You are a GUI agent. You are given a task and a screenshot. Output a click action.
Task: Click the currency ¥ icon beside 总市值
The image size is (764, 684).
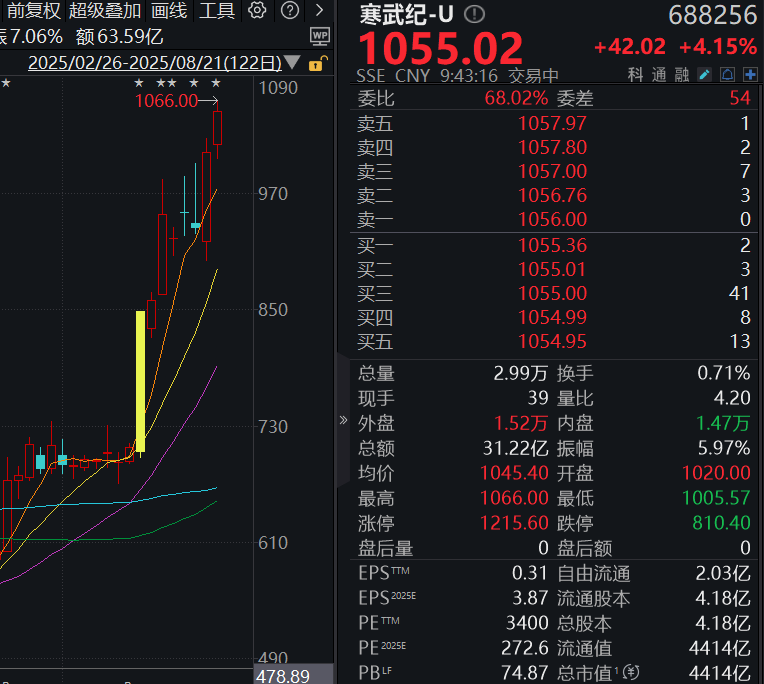pos(631,673)
